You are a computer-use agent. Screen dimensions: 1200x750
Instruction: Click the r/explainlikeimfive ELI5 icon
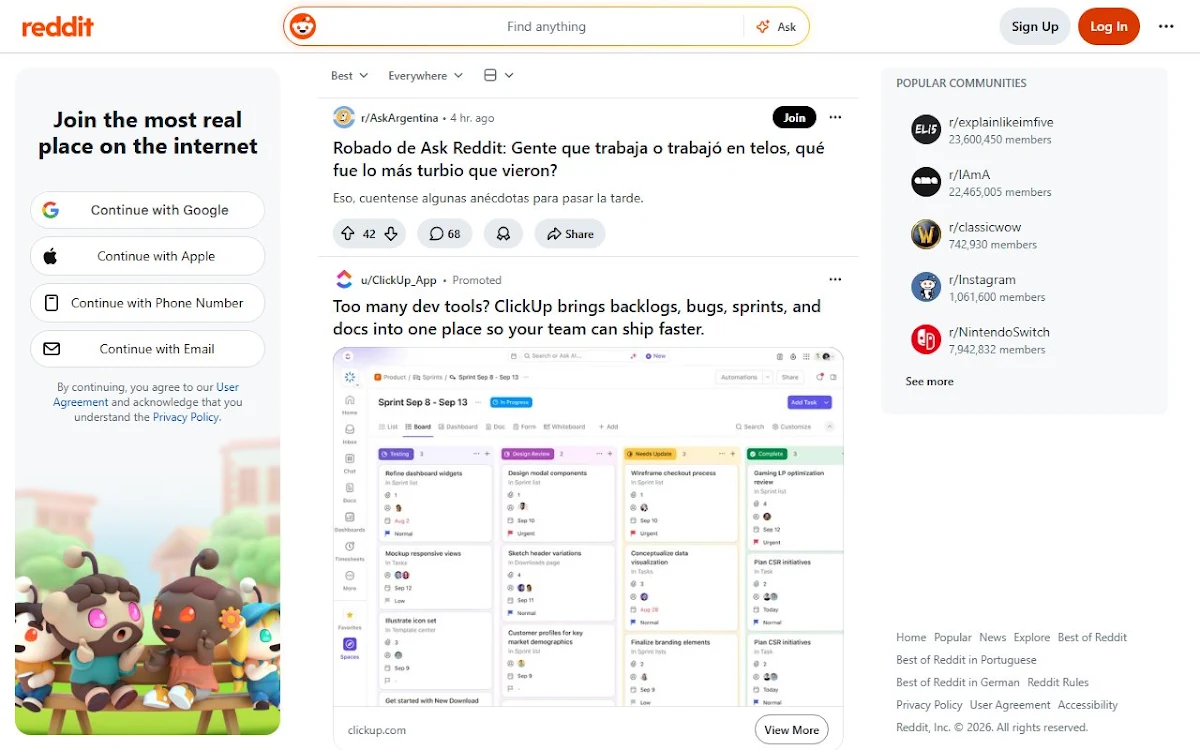pyautogui.click(x=926, y=130)
